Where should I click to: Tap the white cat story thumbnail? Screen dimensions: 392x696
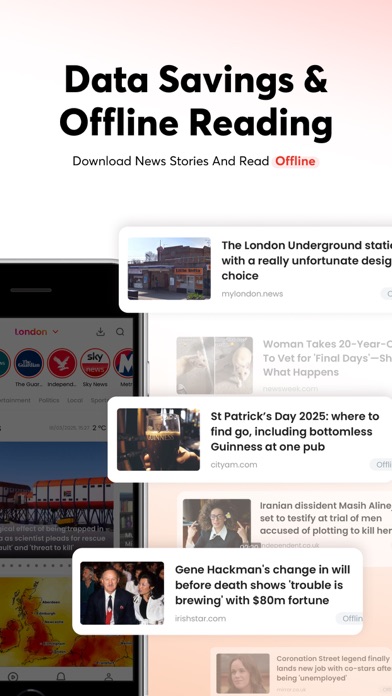pyautogui.click(x=214, y=365)
